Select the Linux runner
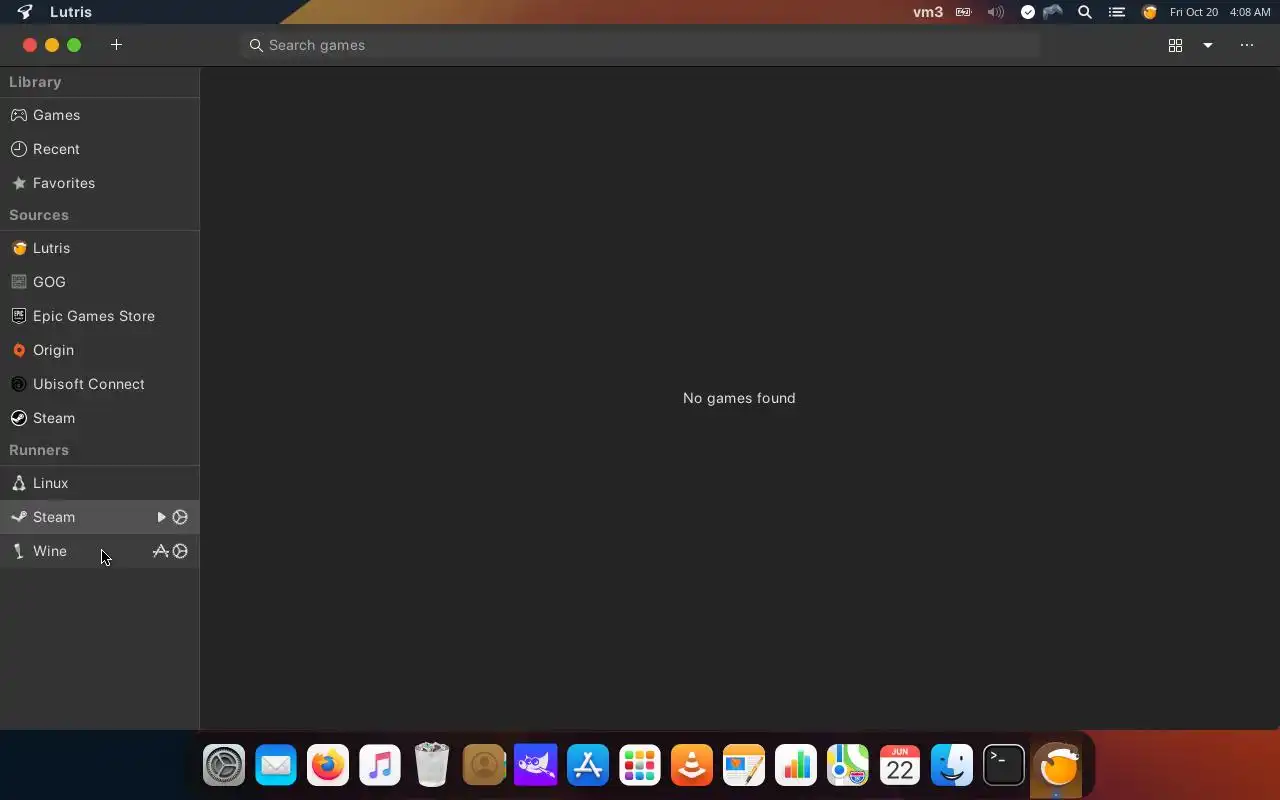The image size is (1280, 800). 100,483
